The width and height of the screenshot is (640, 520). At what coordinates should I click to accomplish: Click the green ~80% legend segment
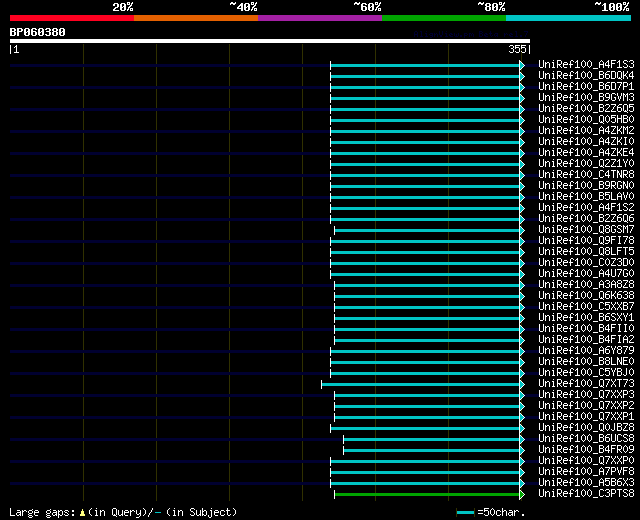coord(444,18)
